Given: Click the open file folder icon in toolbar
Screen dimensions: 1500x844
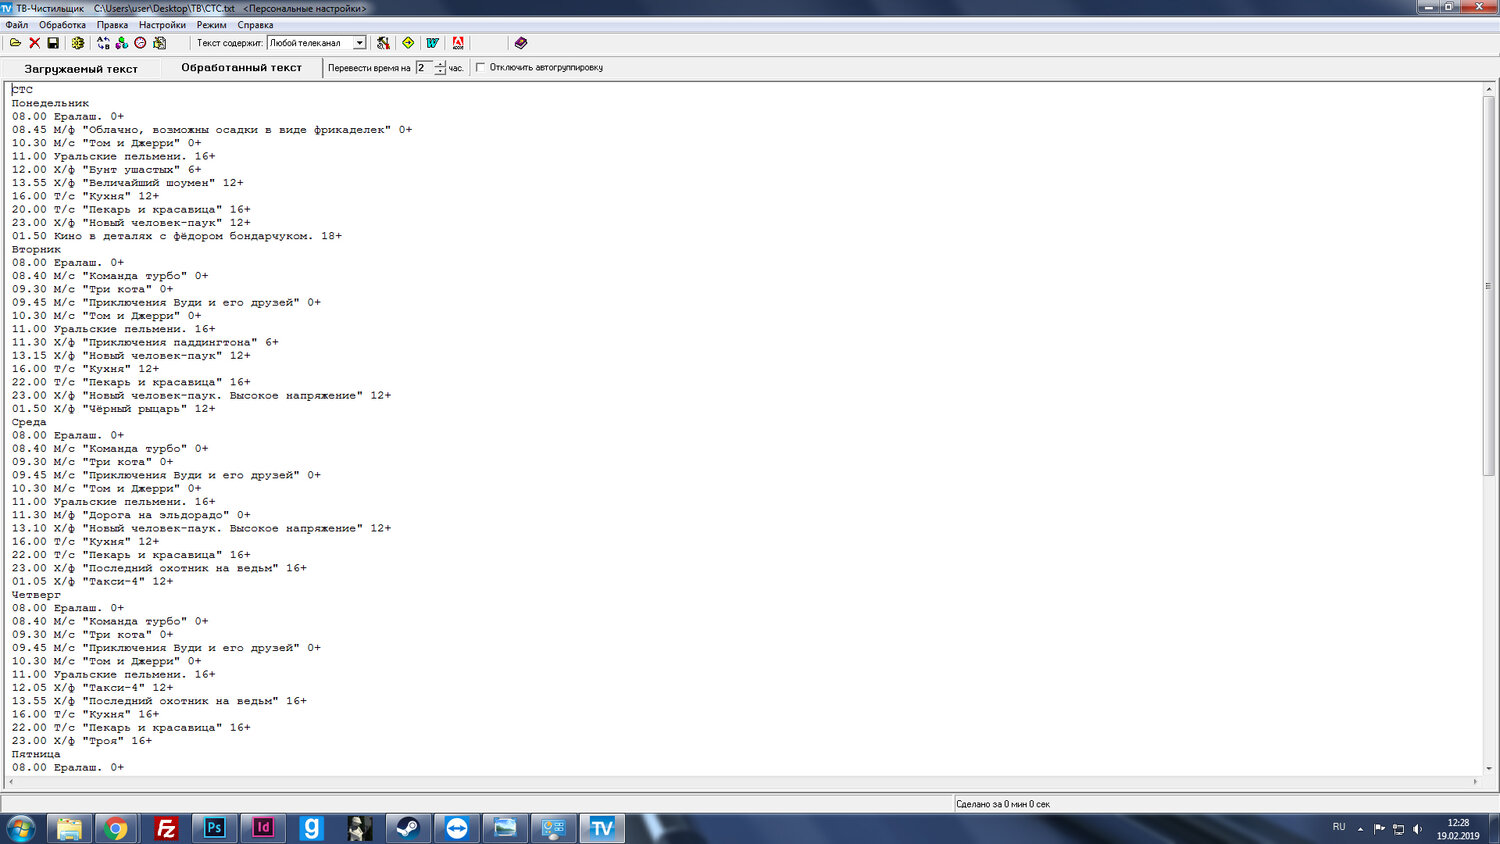Looking at the screenshot, I should 15,43.
